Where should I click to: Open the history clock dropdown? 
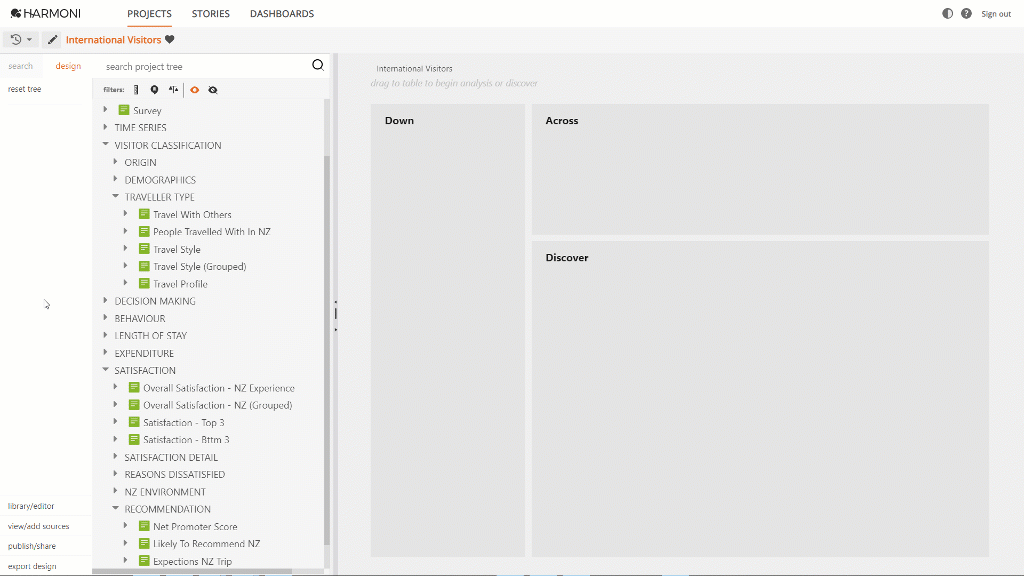(x=21, y=40)
